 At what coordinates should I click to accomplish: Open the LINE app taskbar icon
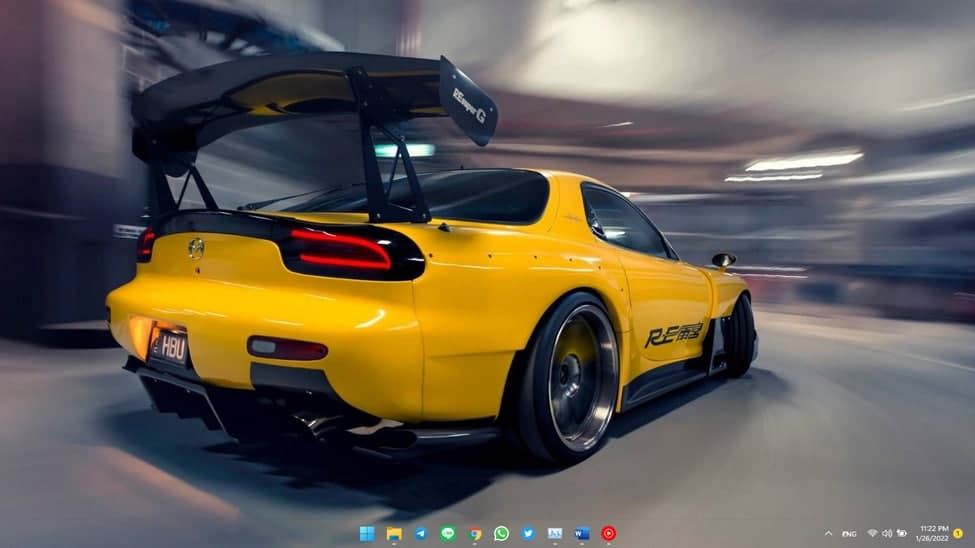pos(448,533)
